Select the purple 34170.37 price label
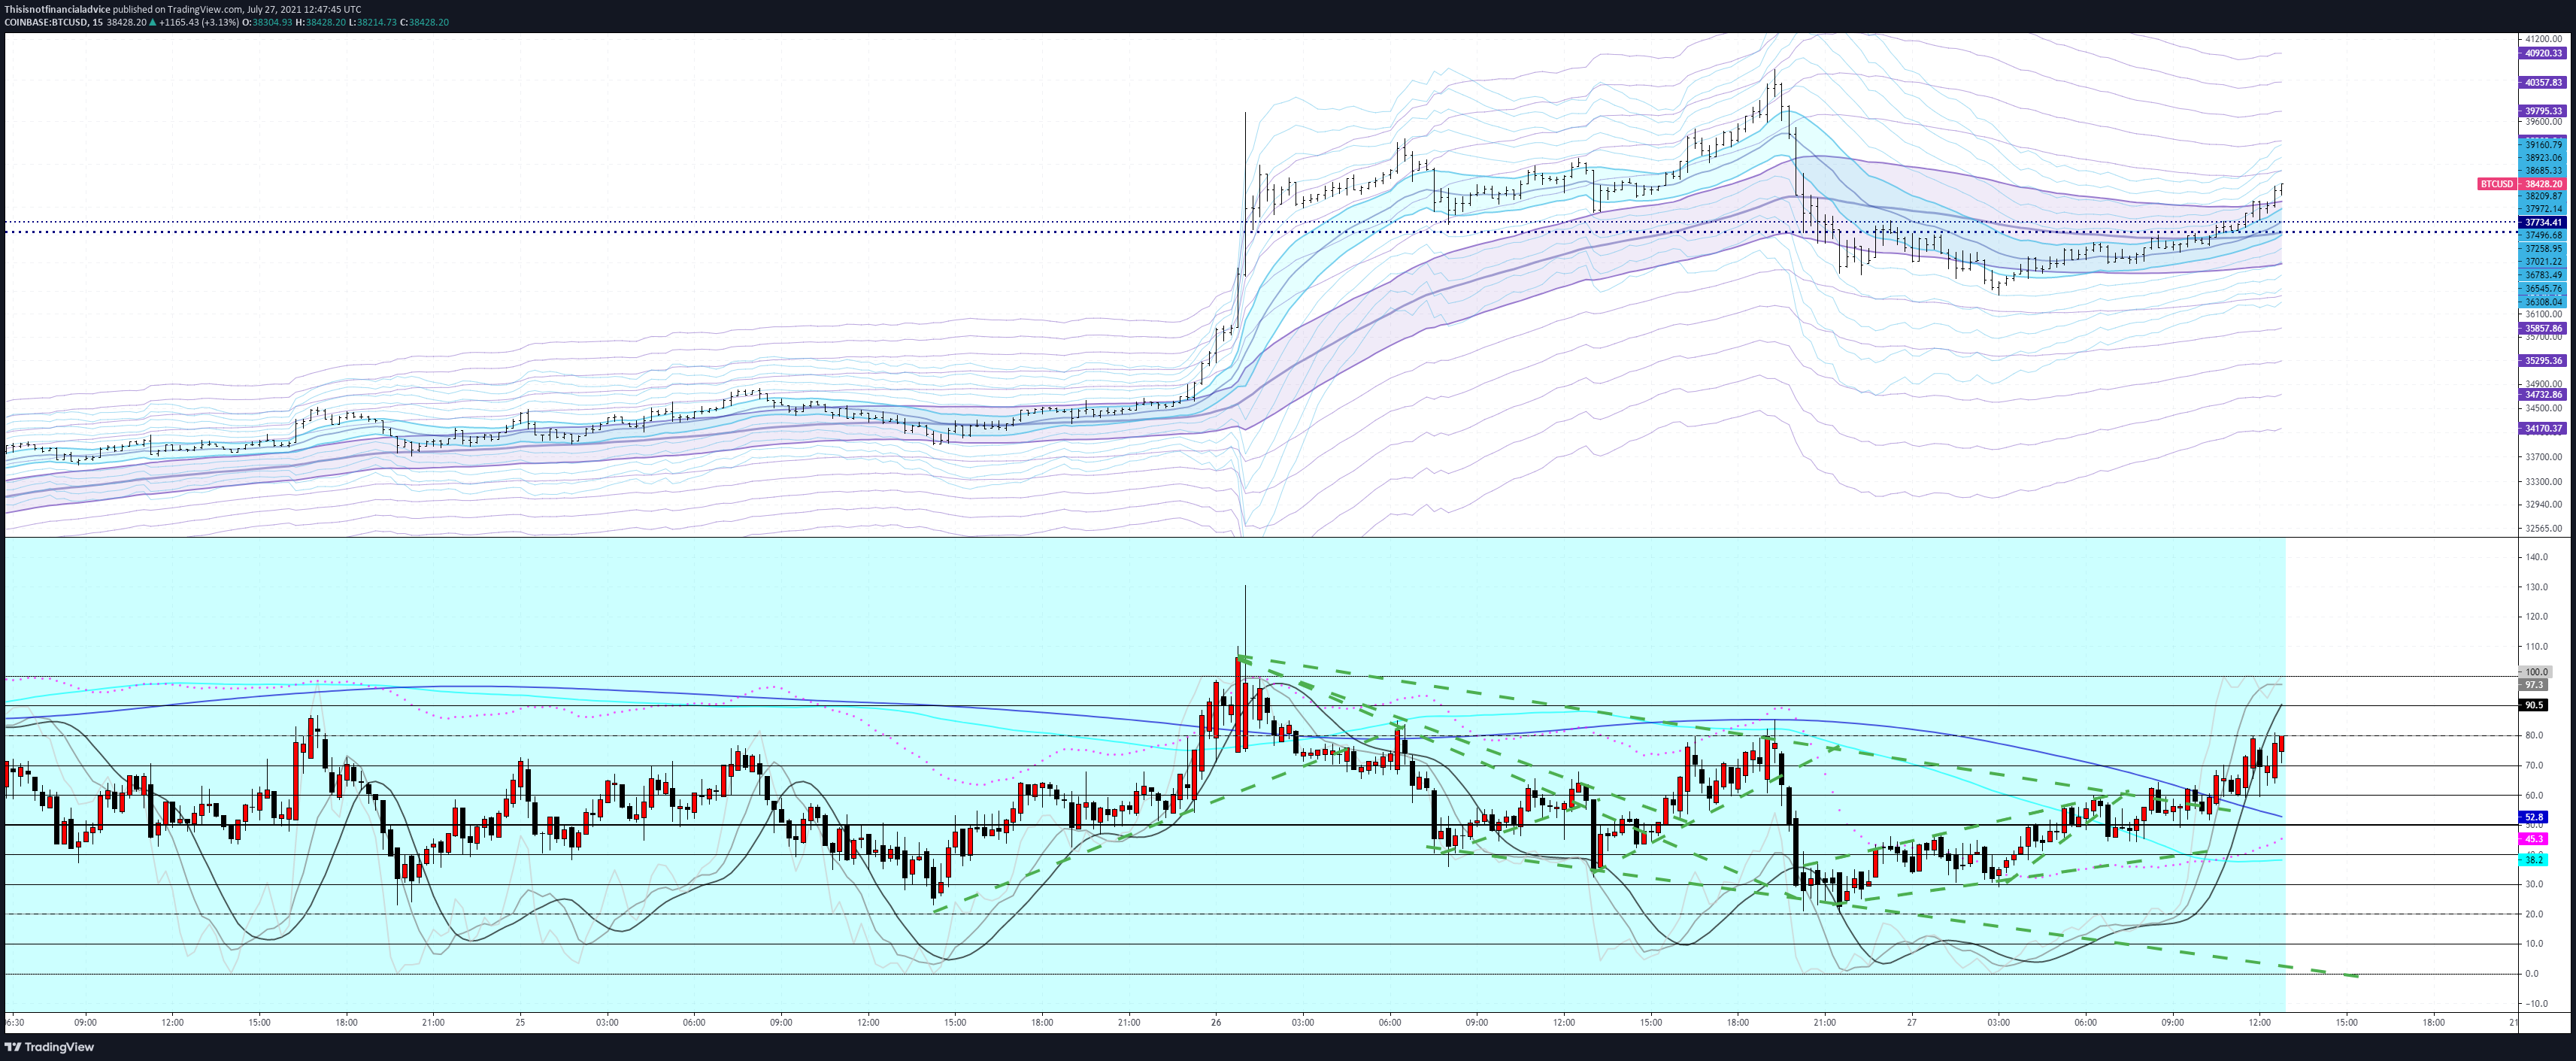The height and width of the screenshot is (1061, 2576). pos(2543,428)
